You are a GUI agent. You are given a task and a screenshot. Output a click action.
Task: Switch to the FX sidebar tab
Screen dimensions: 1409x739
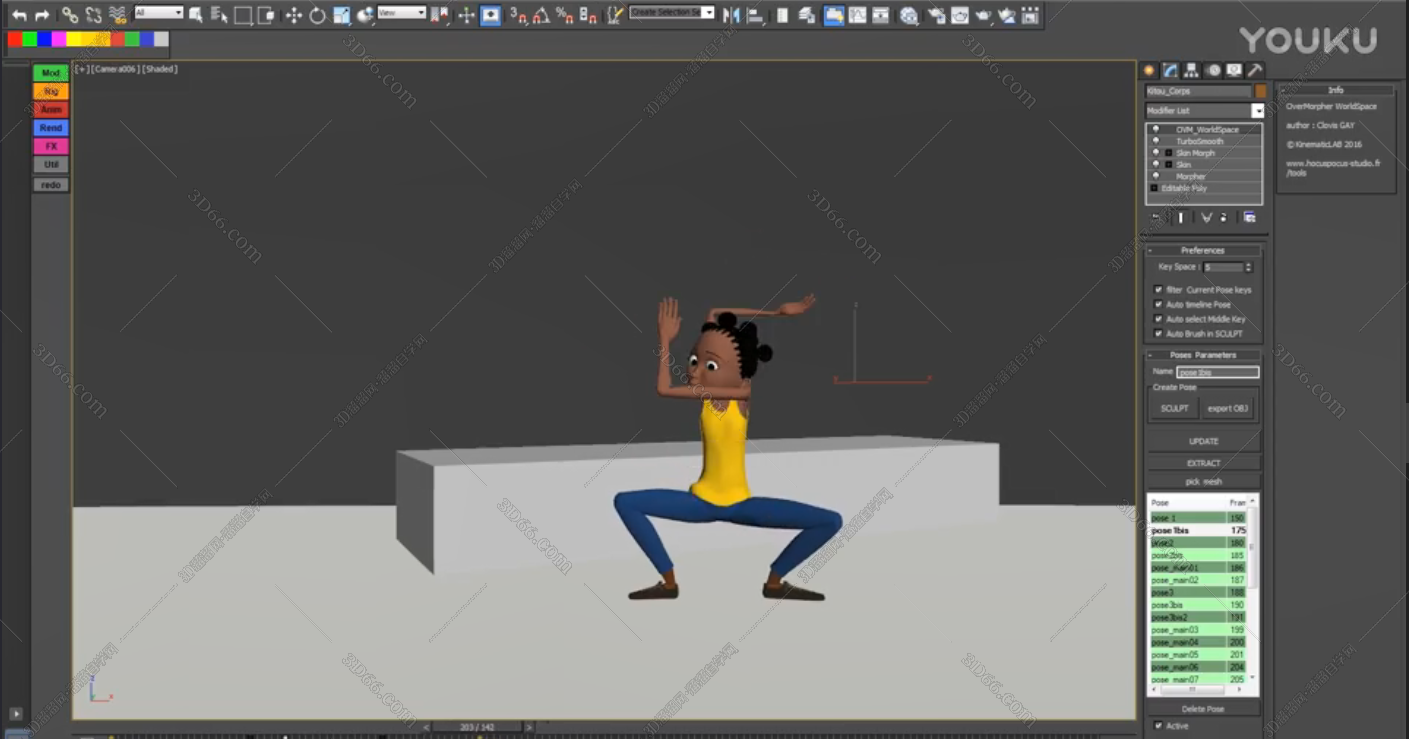(x=50, y=146)
